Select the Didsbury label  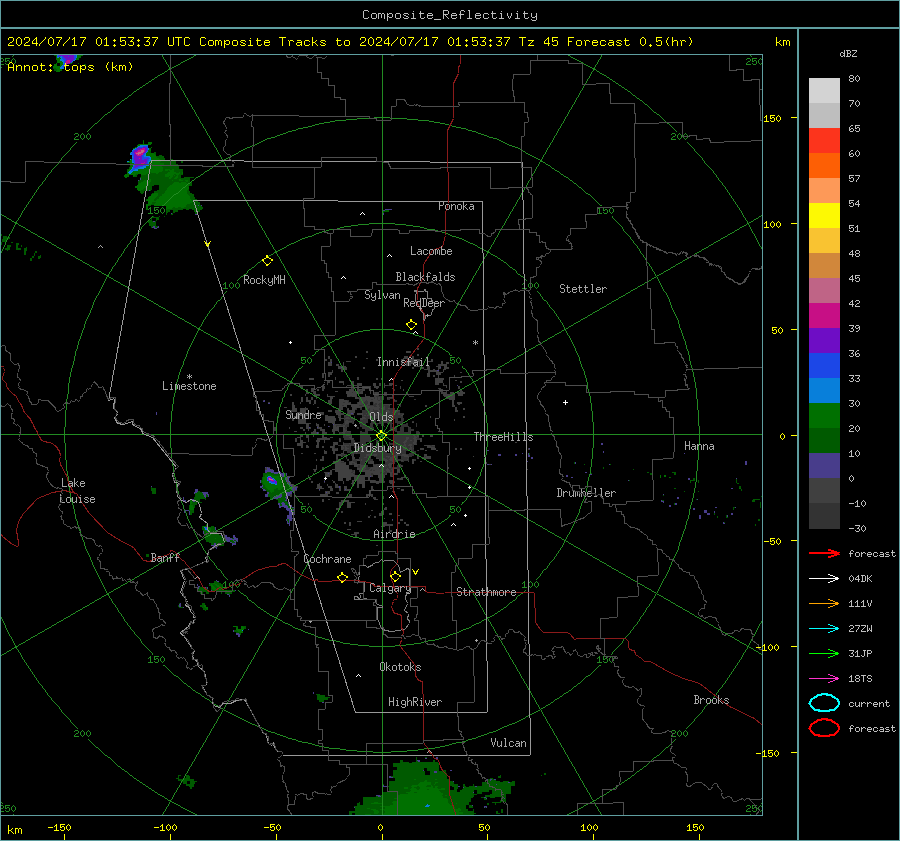pos(377,448)
